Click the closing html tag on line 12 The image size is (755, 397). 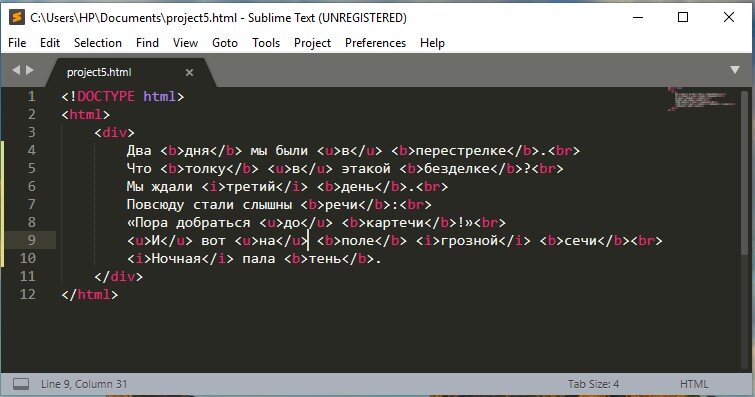(x=90, y=294)
